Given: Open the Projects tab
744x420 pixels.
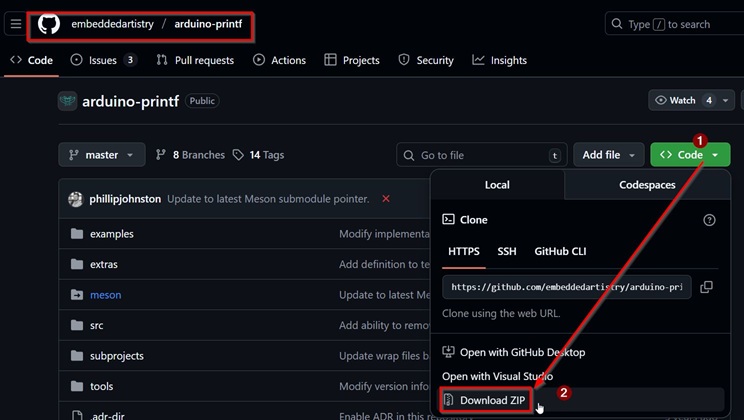Looking at the screenshot, I should [x=352, y=60].
